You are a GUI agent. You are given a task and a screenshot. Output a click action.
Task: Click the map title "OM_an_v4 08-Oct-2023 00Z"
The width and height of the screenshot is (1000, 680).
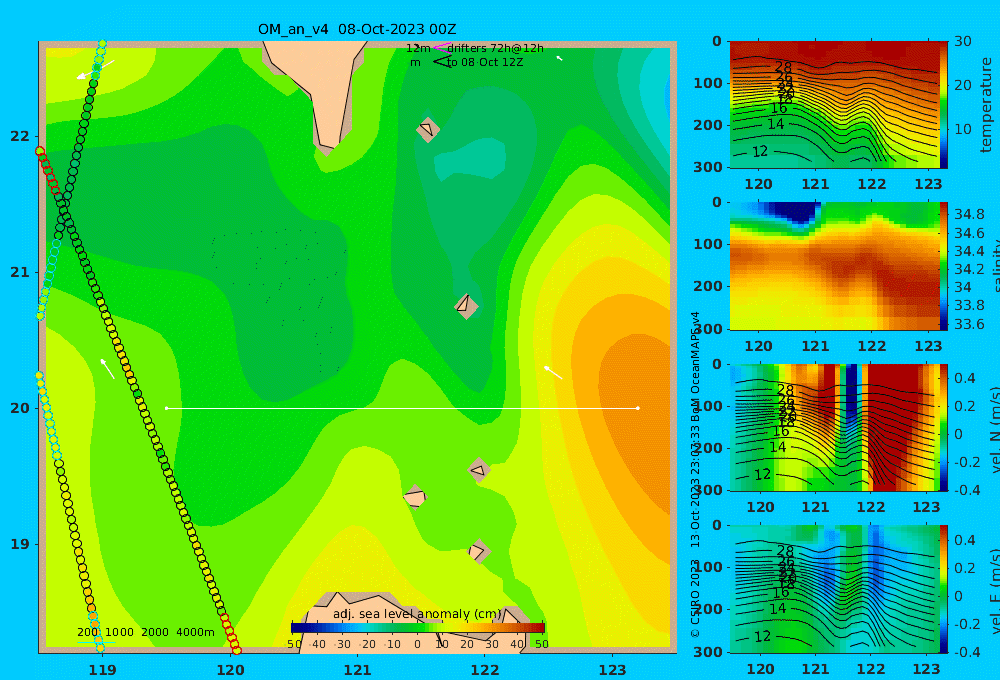(x=357, y=29)
